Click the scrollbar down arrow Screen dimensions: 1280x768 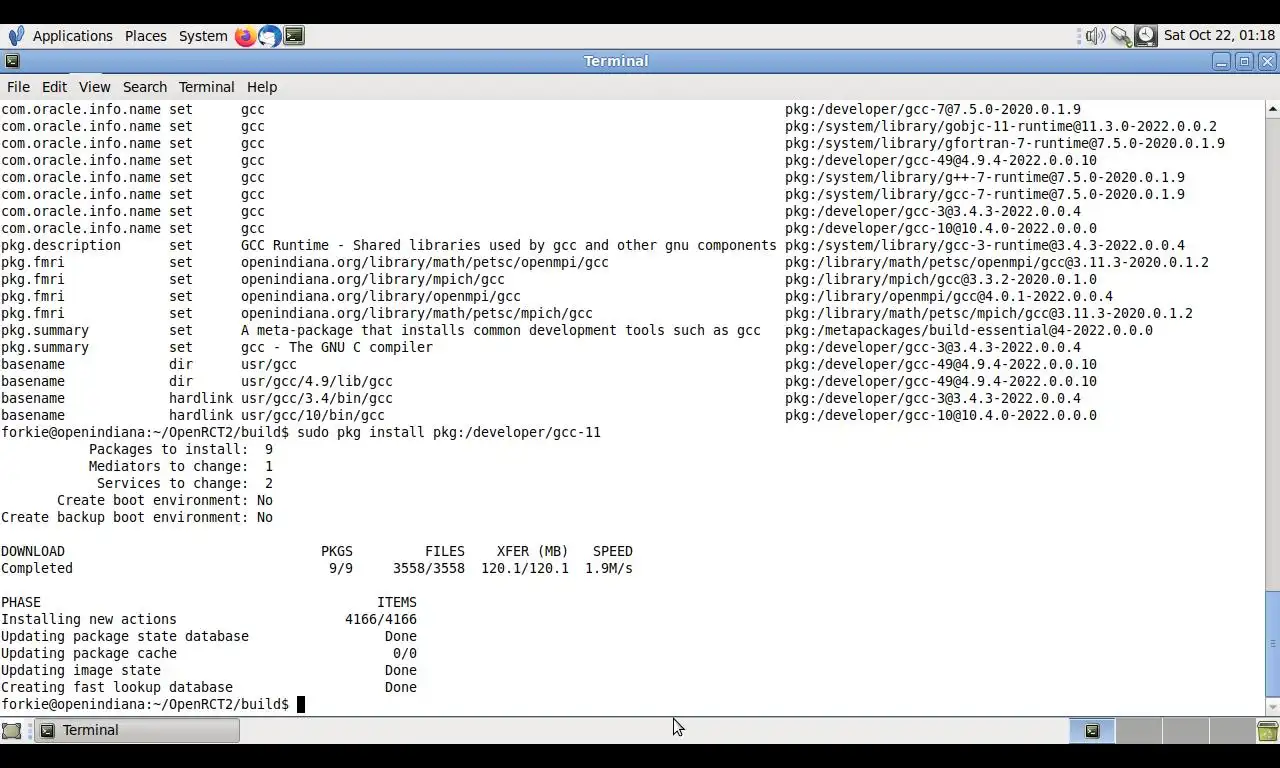tap(1272, 708)
